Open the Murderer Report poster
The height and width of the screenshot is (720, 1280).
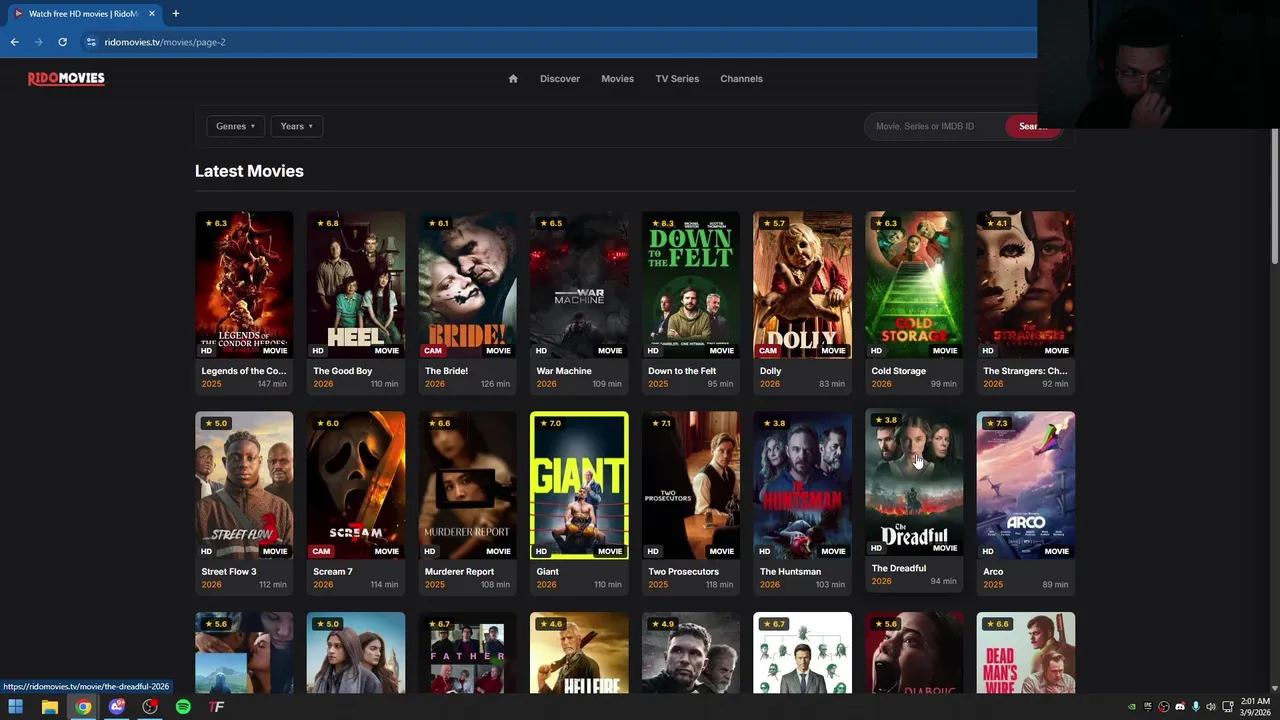pos(468,485)
